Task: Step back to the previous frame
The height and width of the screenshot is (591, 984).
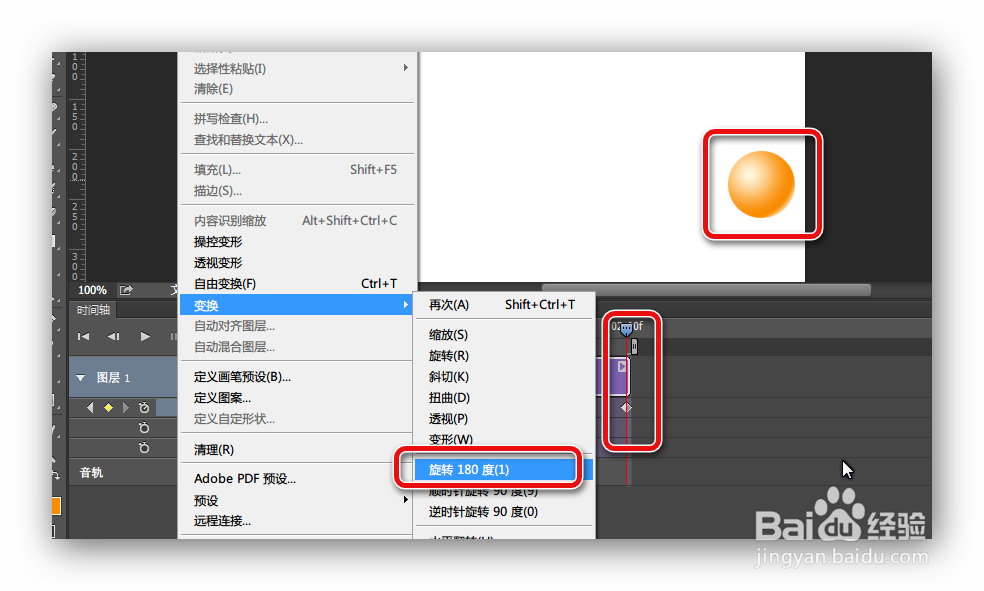Action: [x=114, y=336]
